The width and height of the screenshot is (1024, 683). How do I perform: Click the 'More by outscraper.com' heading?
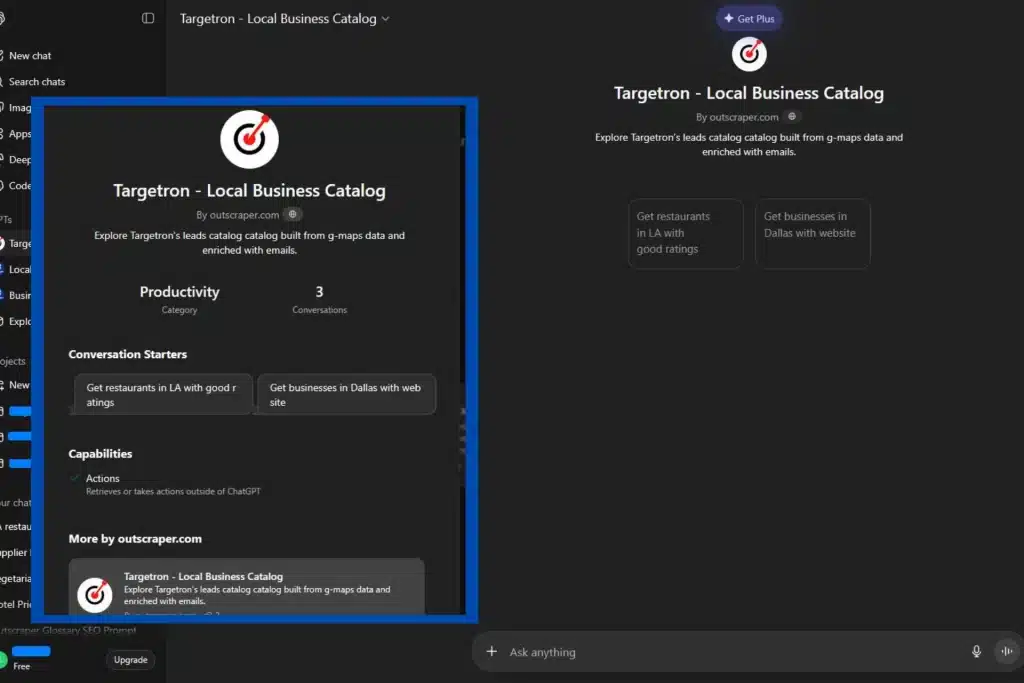(135, 539)
